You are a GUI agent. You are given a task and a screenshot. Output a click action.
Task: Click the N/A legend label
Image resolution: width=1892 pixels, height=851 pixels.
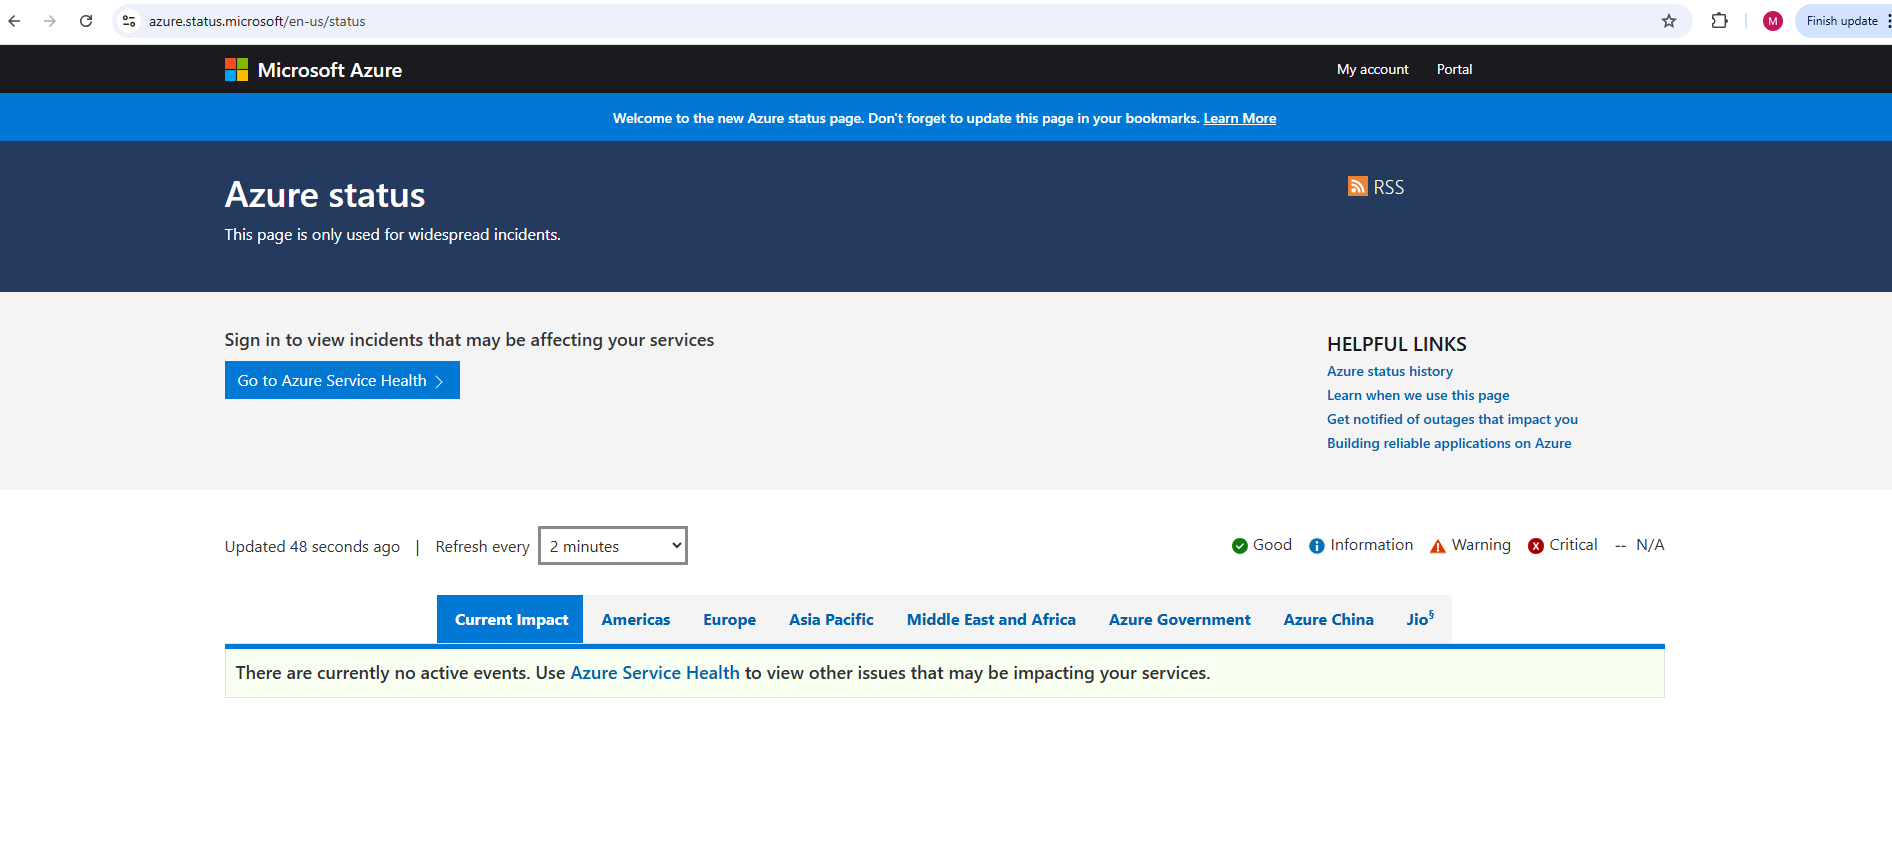[x=1650, y=545]
